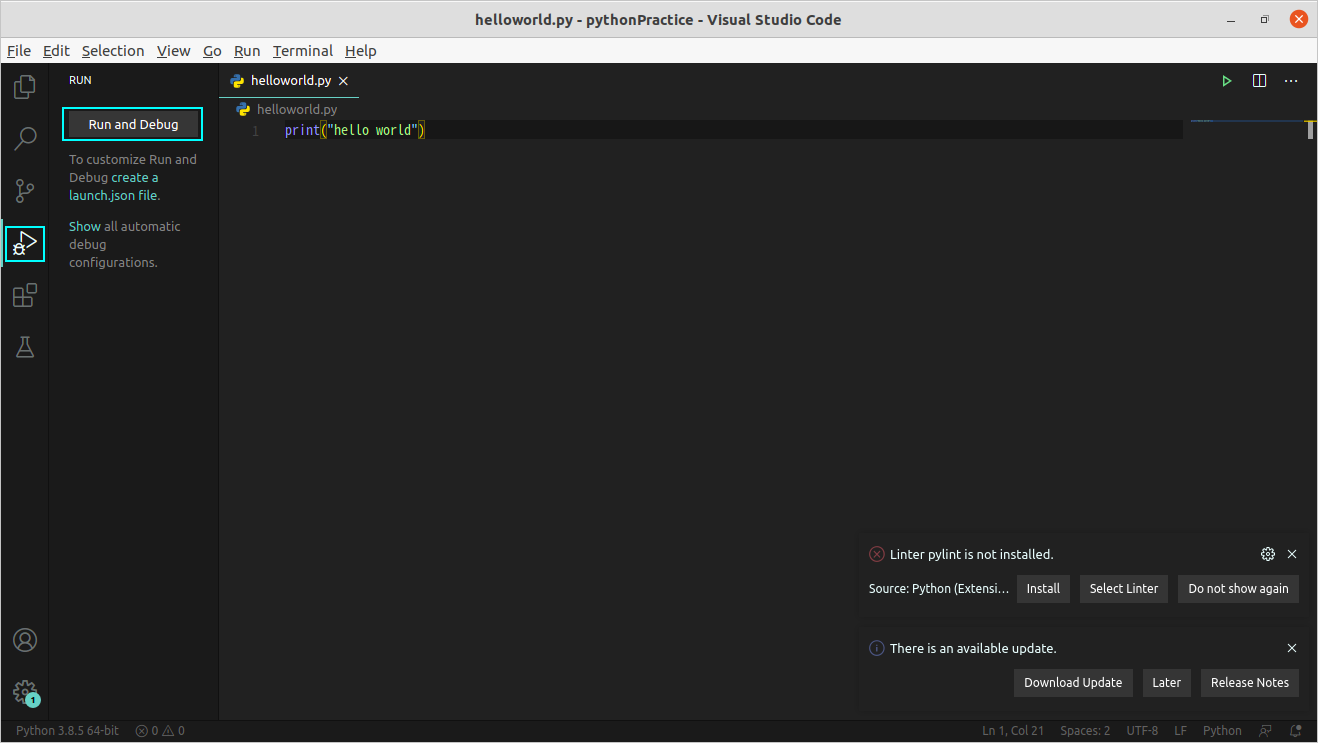Select Python 3.8.5 64-bit interpreter status
Image resolution: width=1318 pixels, height=743 pixels.
tap(67, 731)
